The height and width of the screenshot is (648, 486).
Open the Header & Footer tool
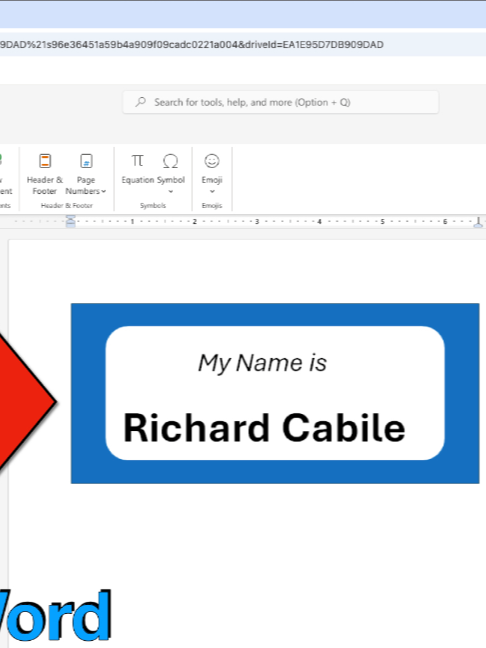[45, 174]
